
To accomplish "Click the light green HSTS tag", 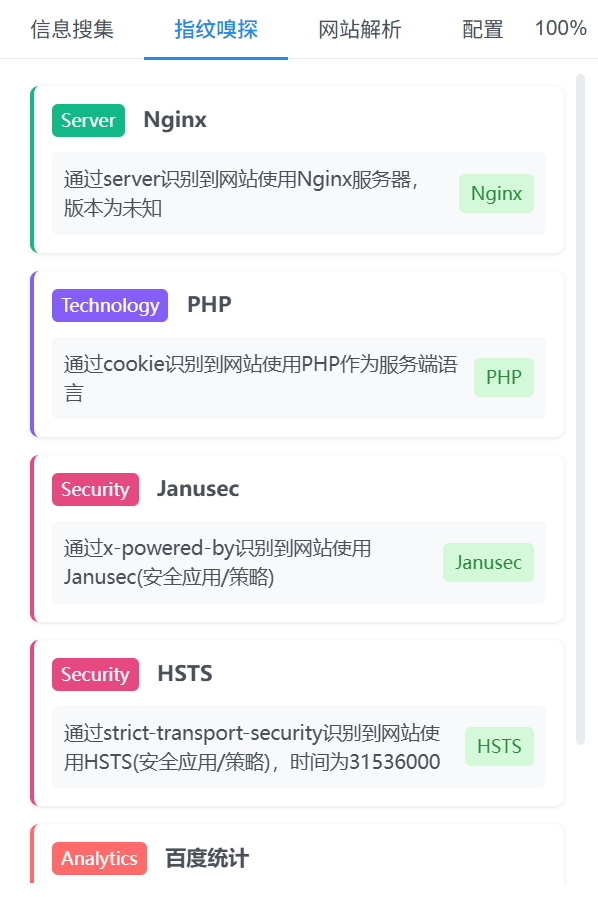I will point(499,747).
